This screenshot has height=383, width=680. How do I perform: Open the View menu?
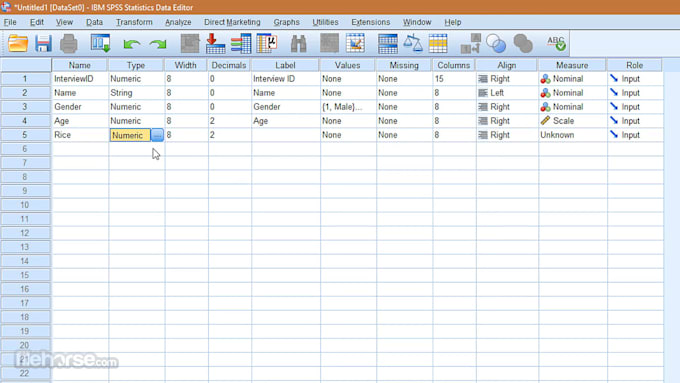pyautogui.click(x=64, y=22)
